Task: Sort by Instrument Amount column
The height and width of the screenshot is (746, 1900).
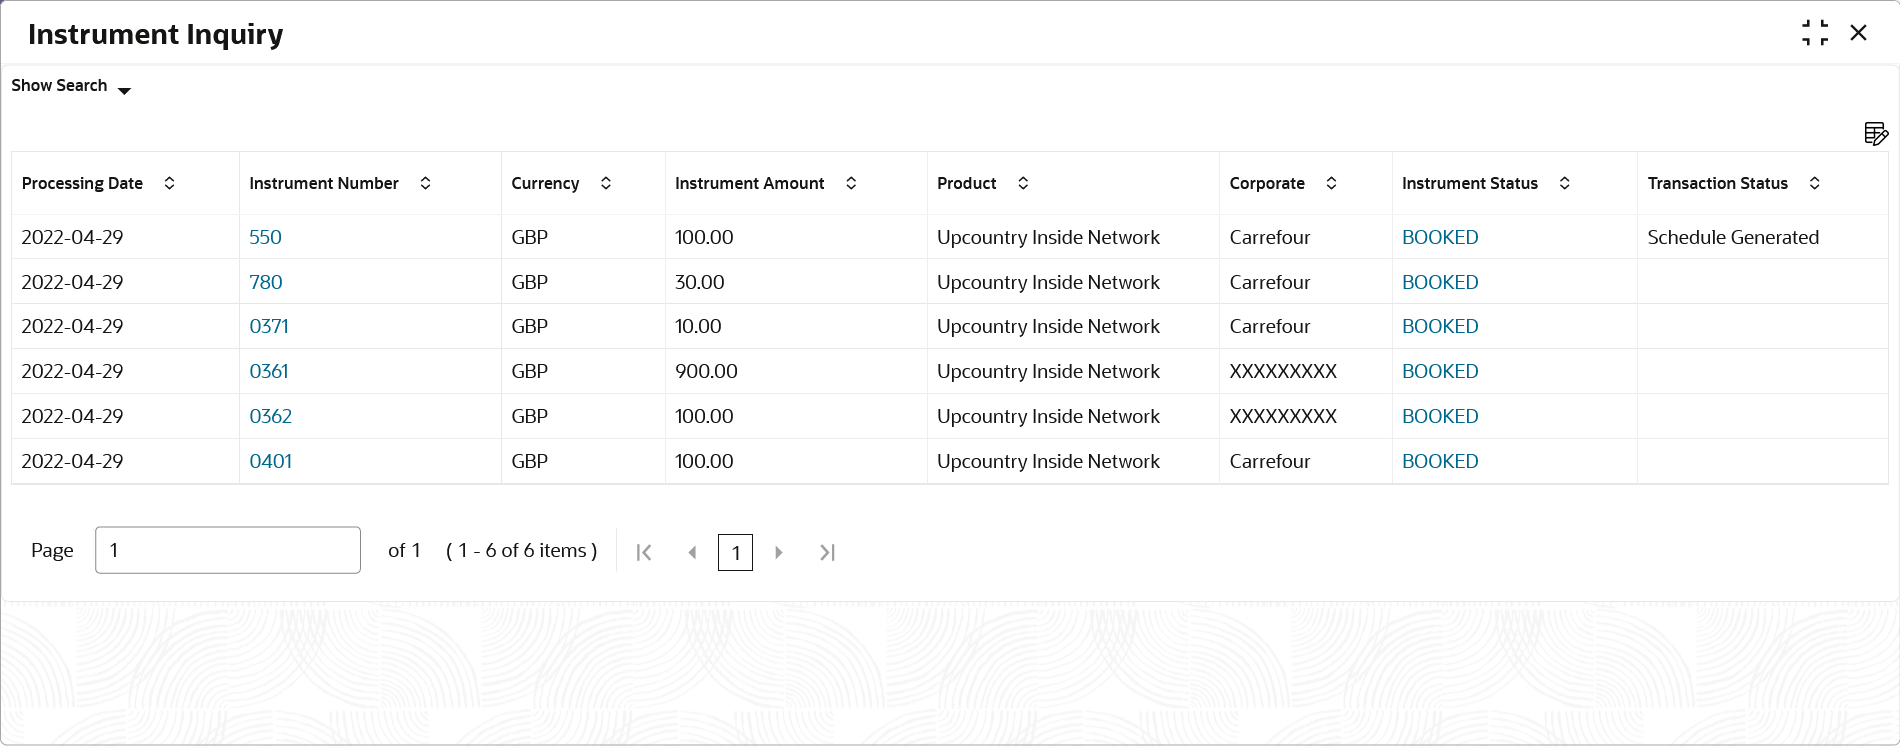Action: click(851, 183)
